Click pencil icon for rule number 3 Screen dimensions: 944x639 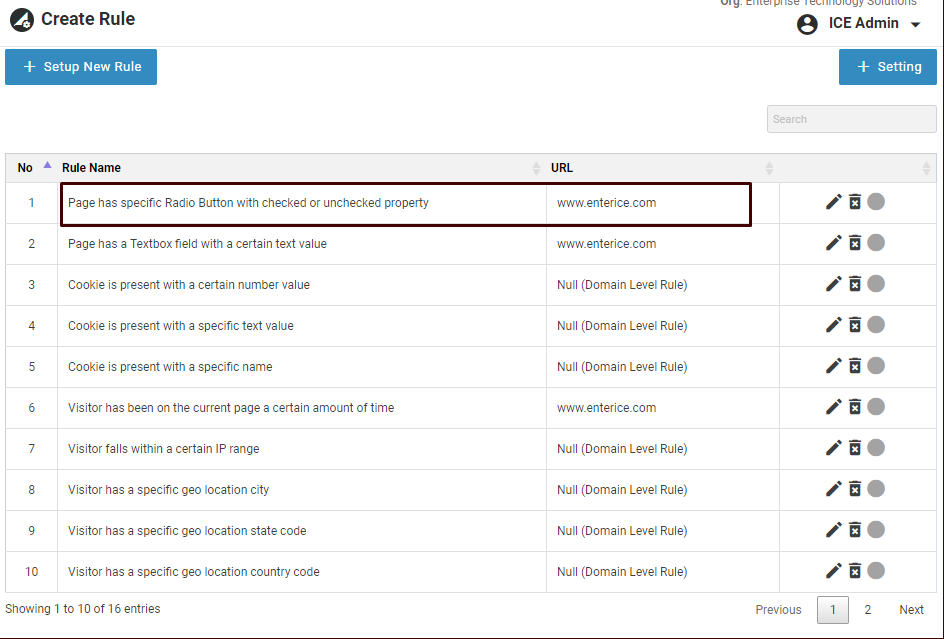pyautogui.click(x=833, y=284)
